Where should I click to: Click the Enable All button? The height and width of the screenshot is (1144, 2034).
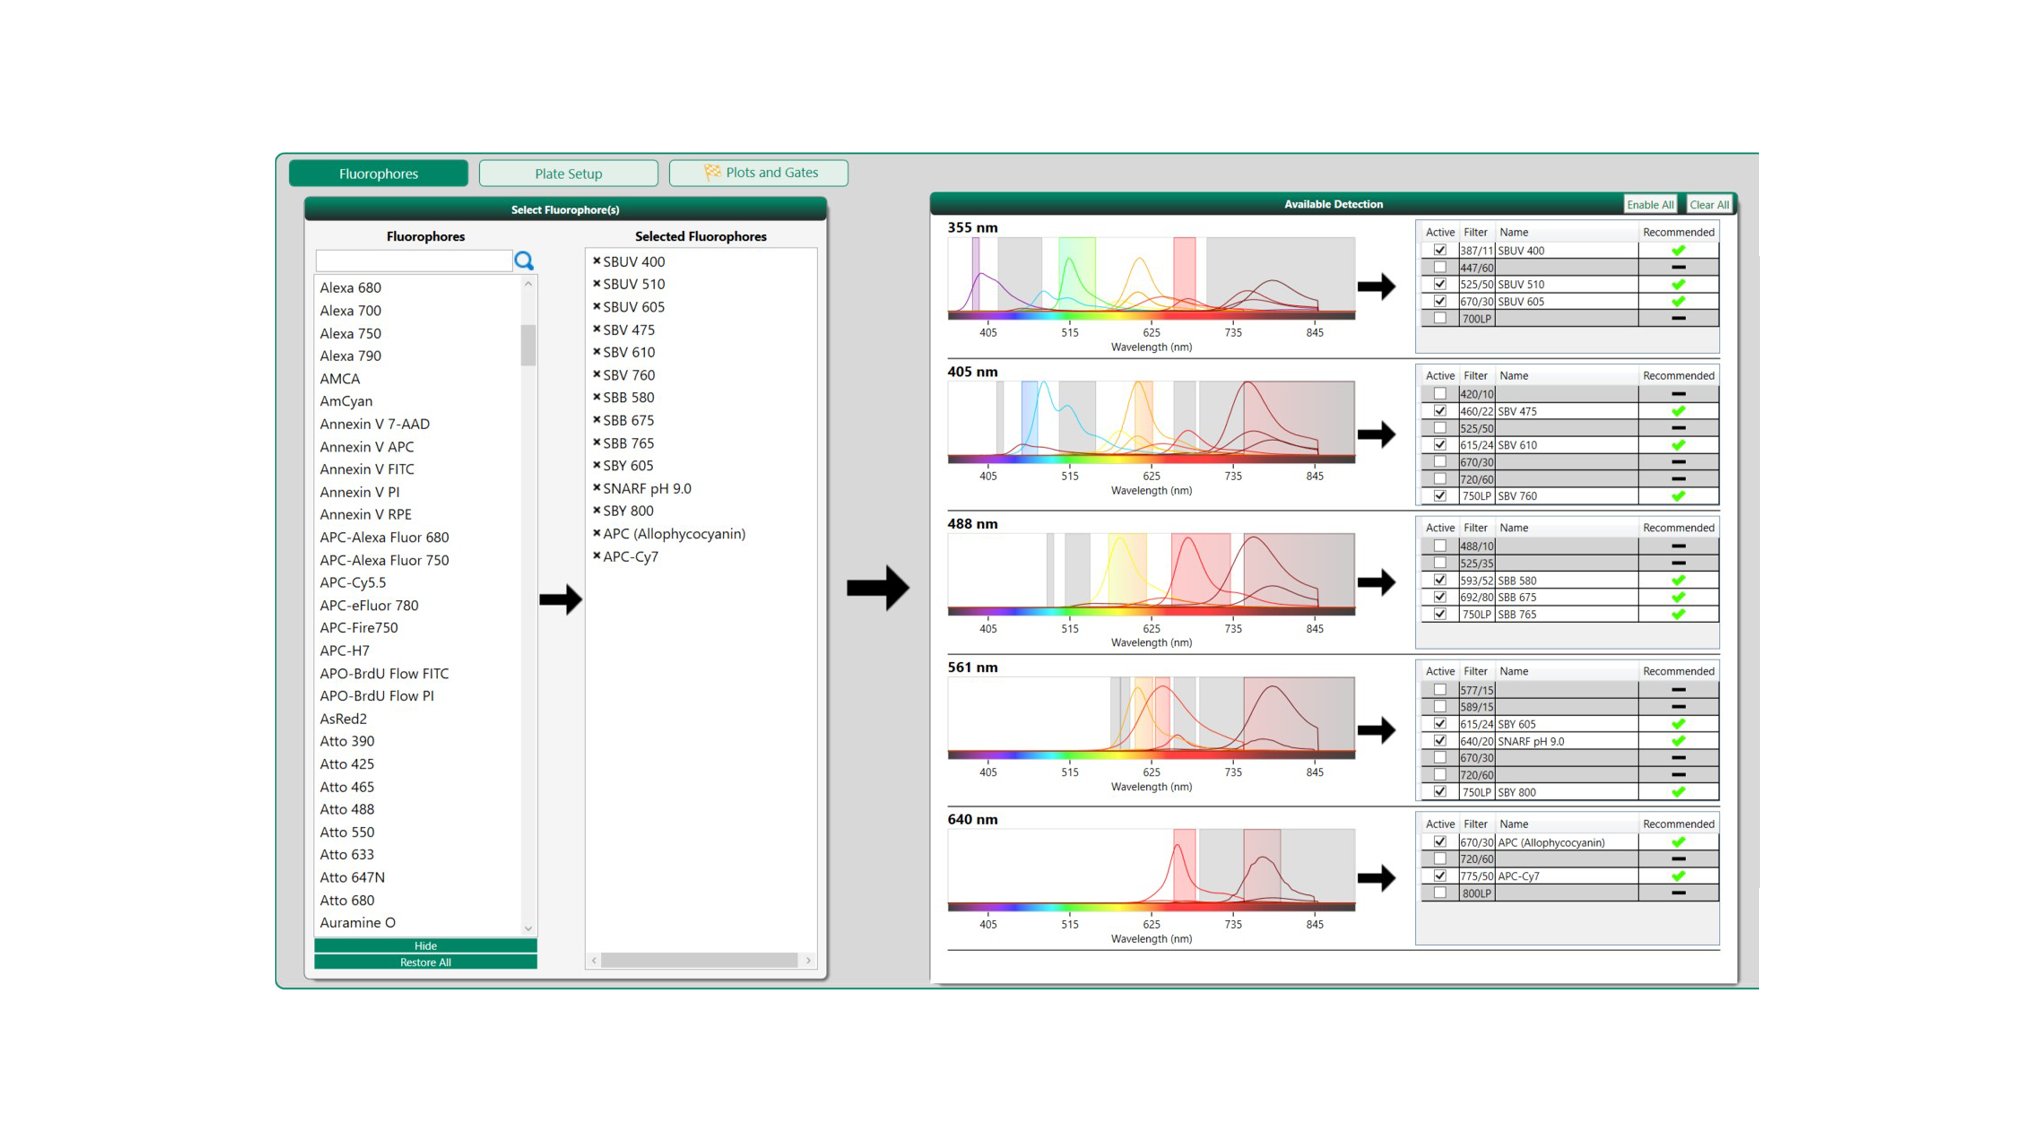pyautogui.click(x=1650, y=204)
